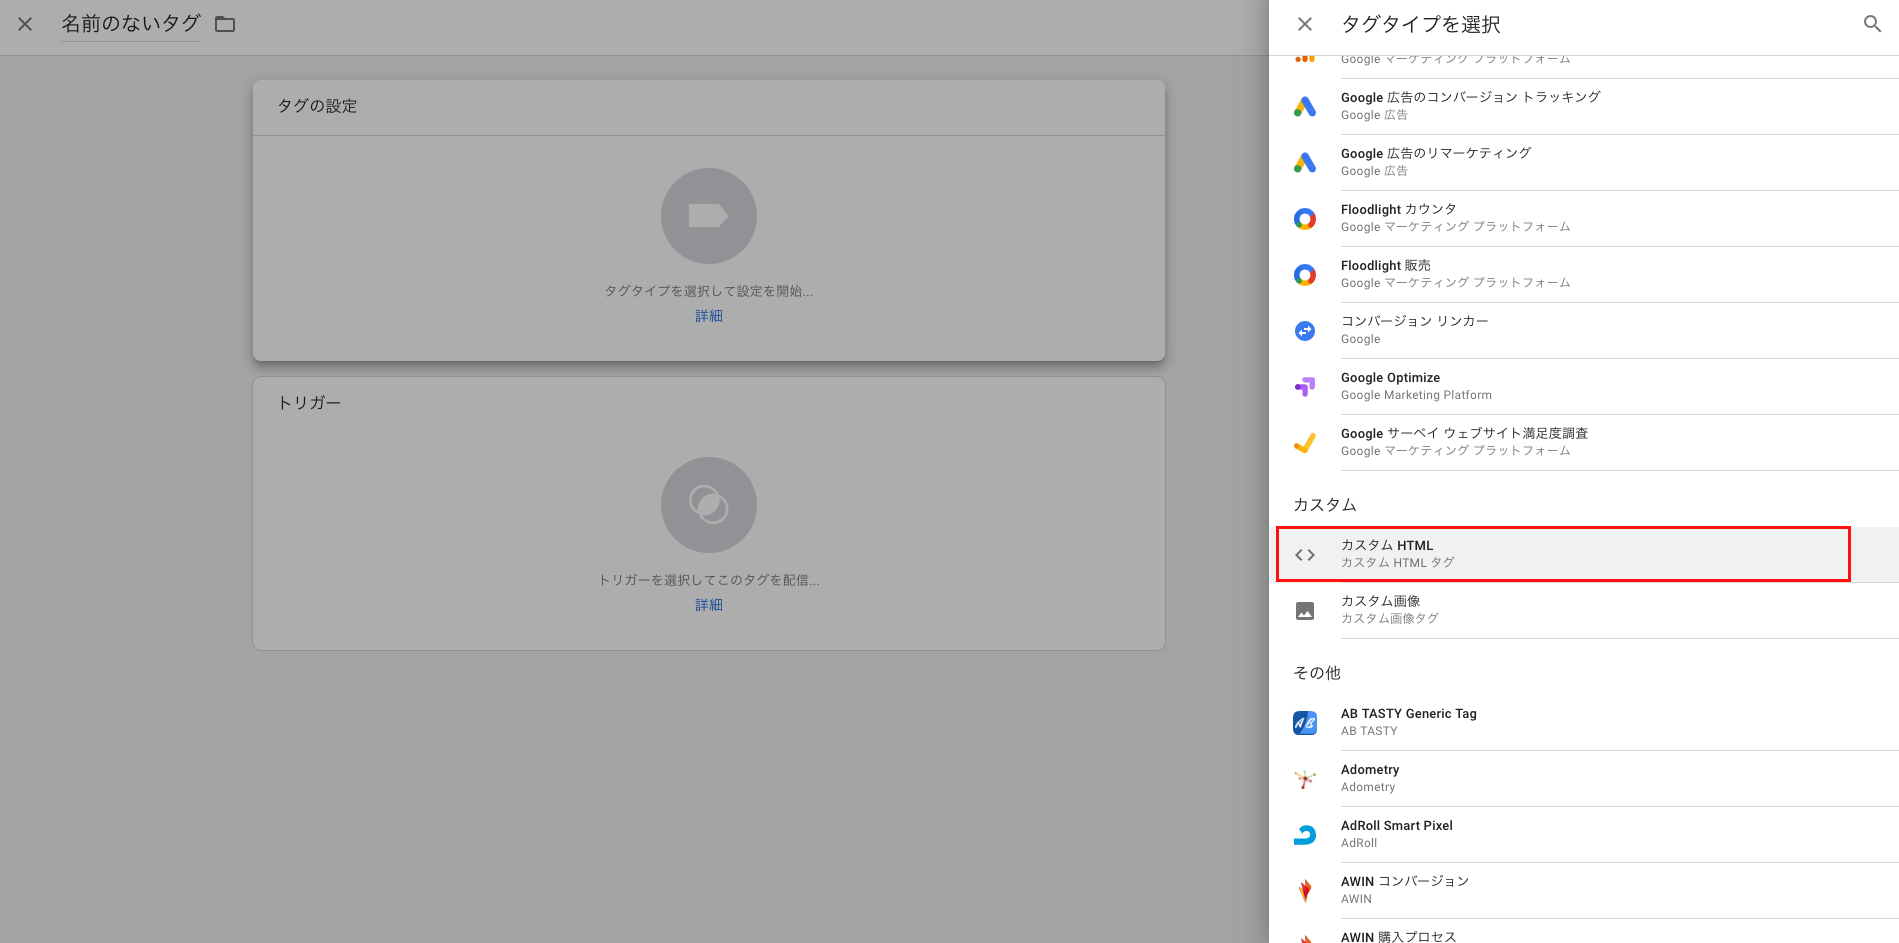1899x943 pixels.
Task: Click the Google 広告のコンバージョン トラッキング icon
Action: pos(1305,106)
